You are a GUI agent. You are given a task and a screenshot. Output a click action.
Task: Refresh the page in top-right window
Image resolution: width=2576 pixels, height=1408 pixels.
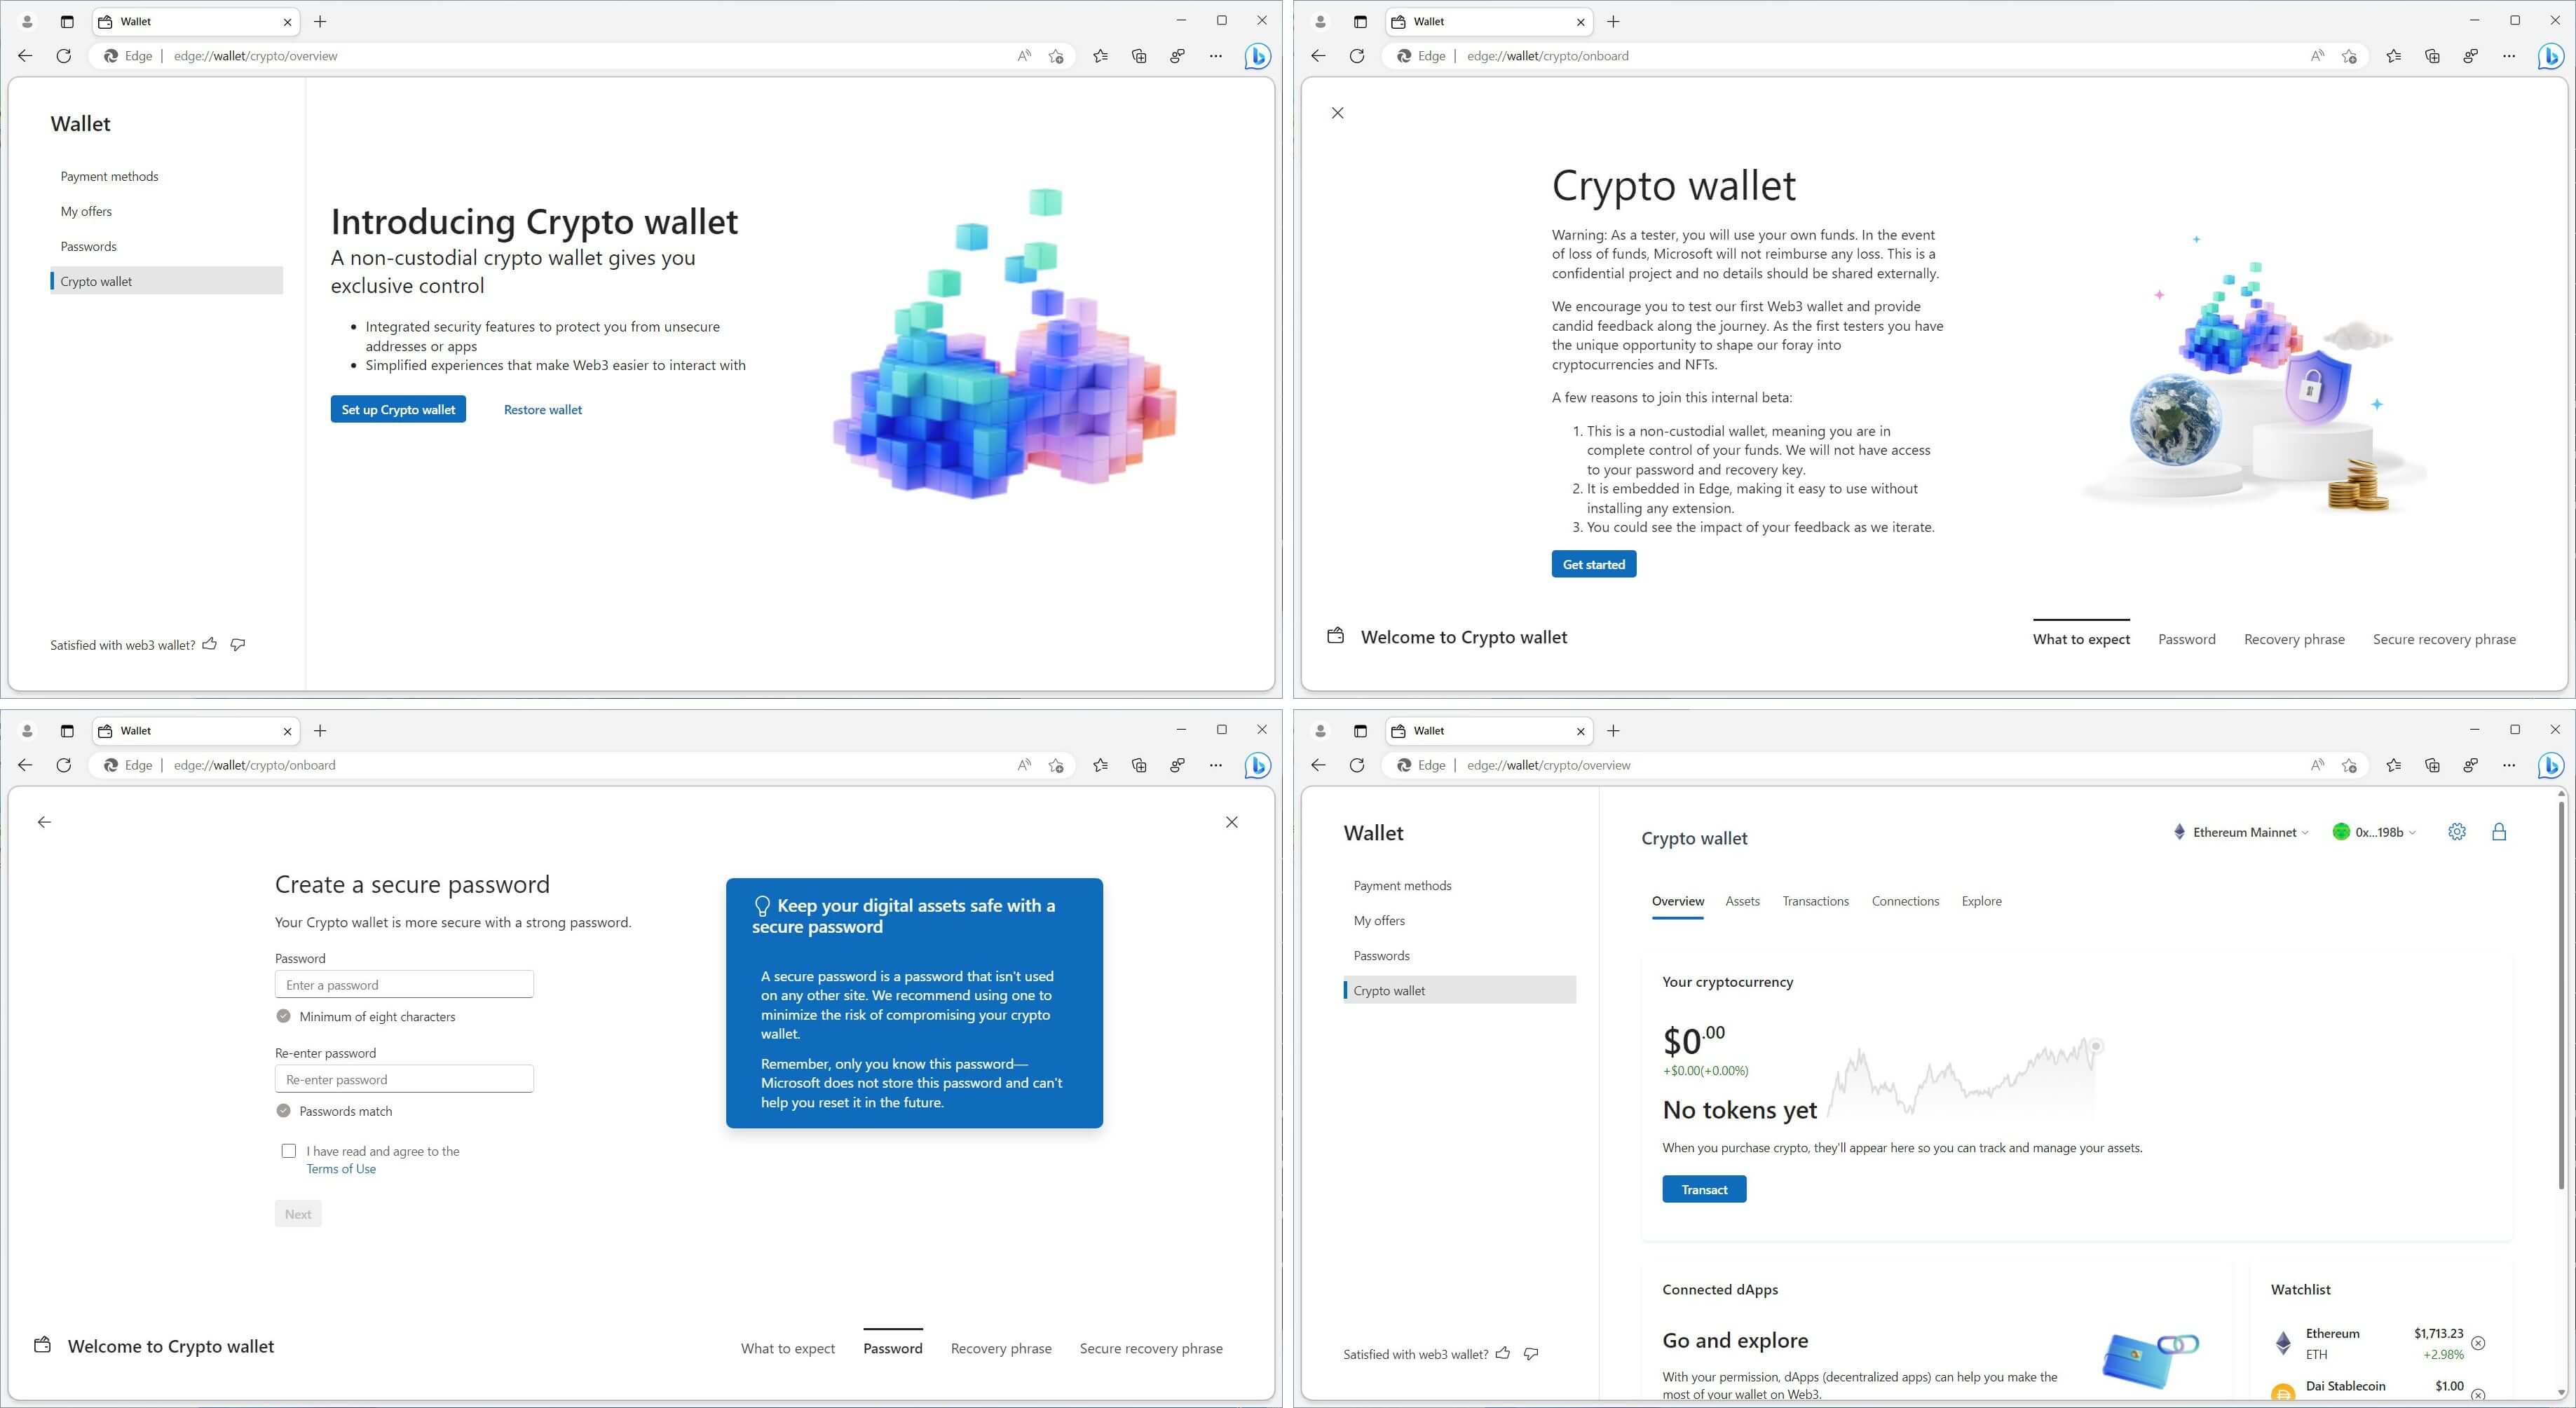1357,56
